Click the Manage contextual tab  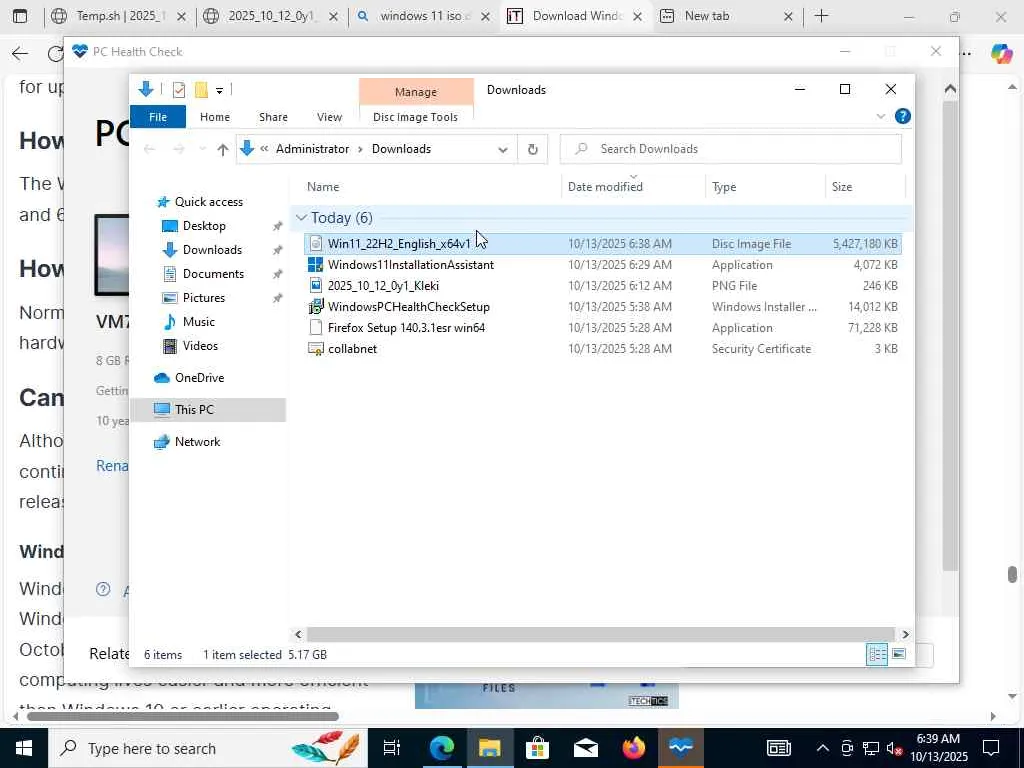coord(416,92)
